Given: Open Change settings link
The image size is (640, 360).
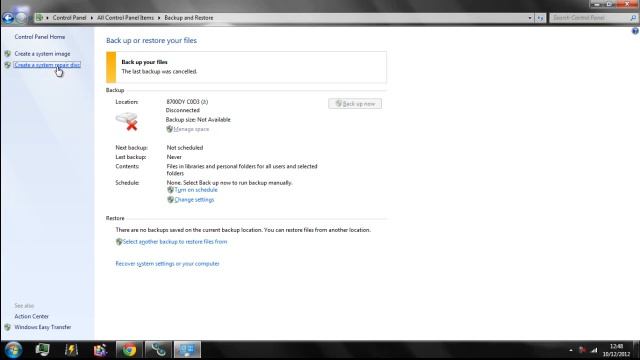Looking at the screenshot, I should tap(194, 200).
